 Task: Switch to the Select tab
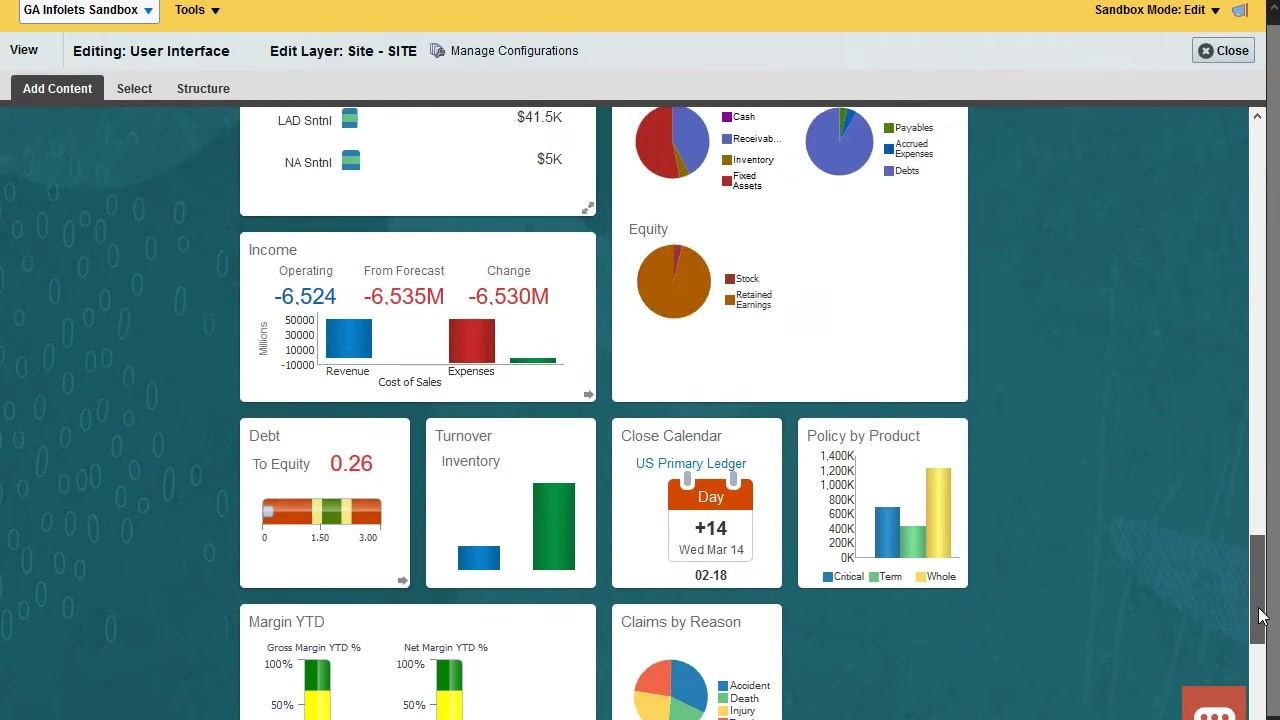point(134,89)
